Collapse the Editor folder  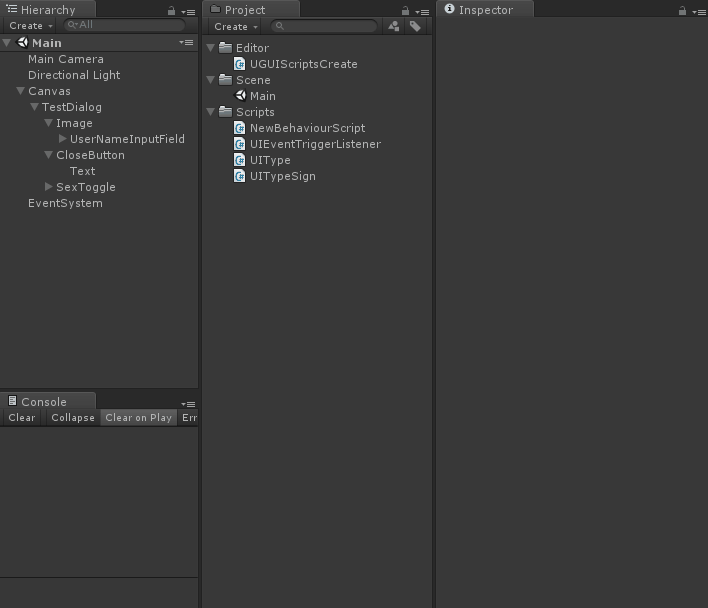tap(210, 47)
